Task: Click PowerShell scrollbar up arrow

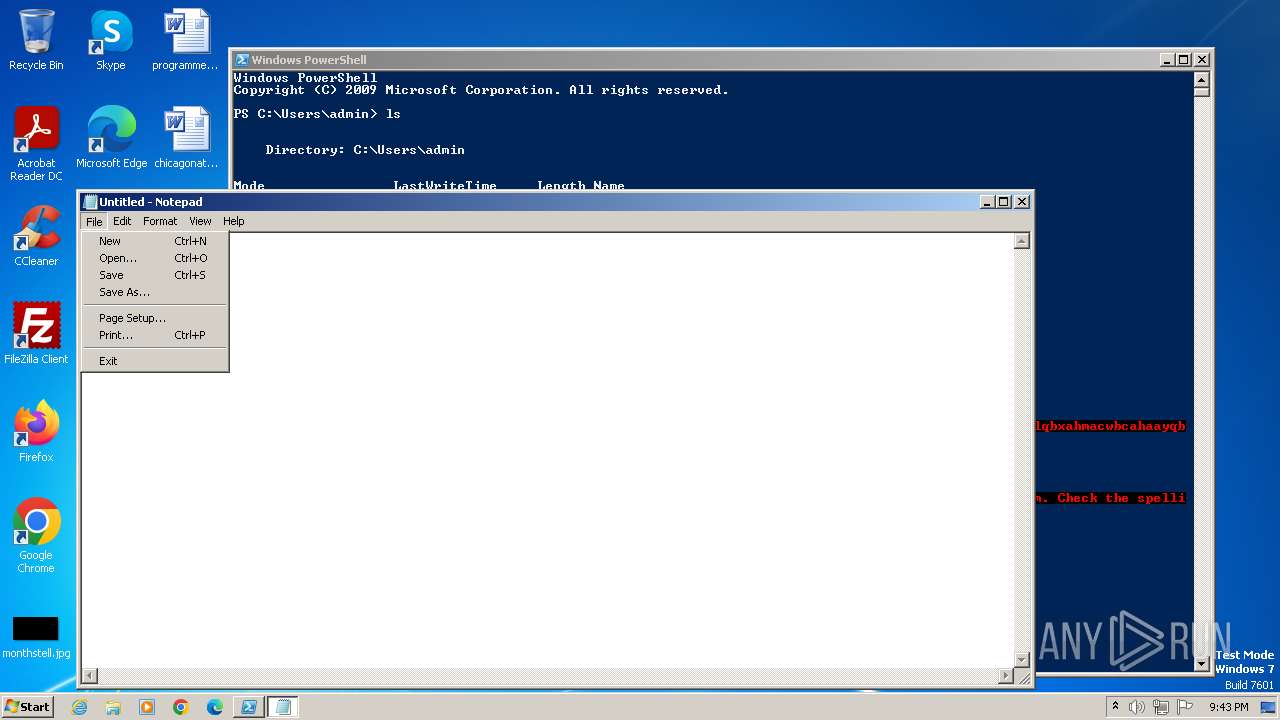Action: (x=1202, y=80)
